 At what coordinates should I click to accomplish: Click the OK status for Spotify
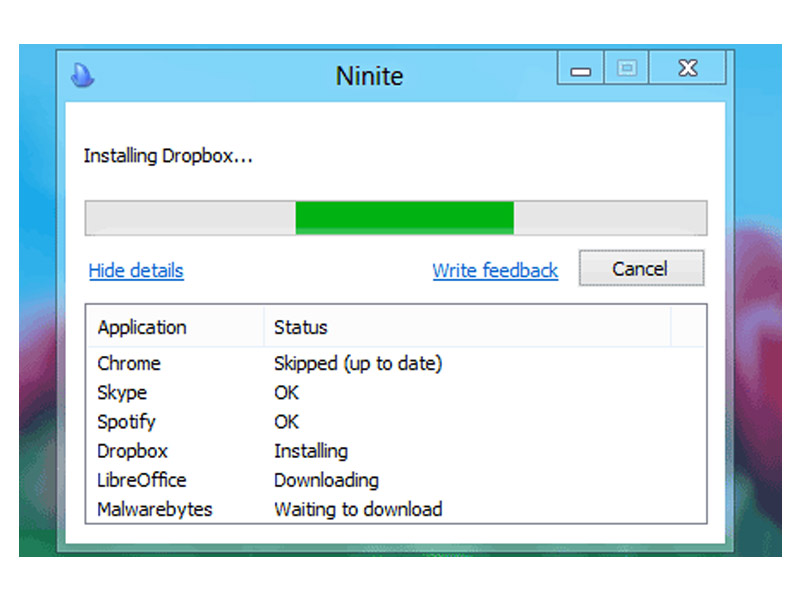point(286,421)
